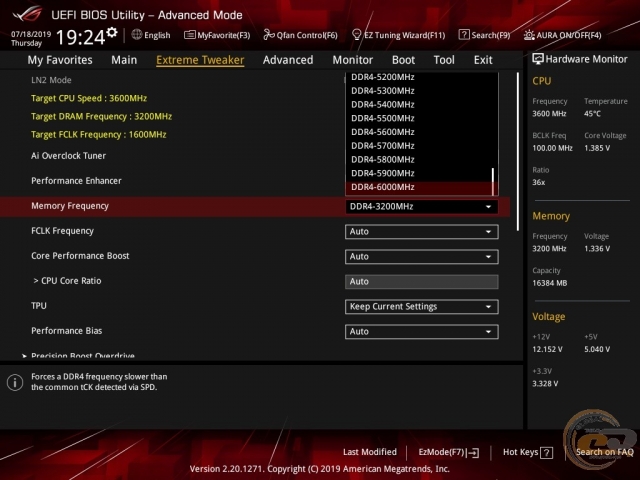
Task: Open MyFavorite(F3) icon
Action: click(189, 35)
